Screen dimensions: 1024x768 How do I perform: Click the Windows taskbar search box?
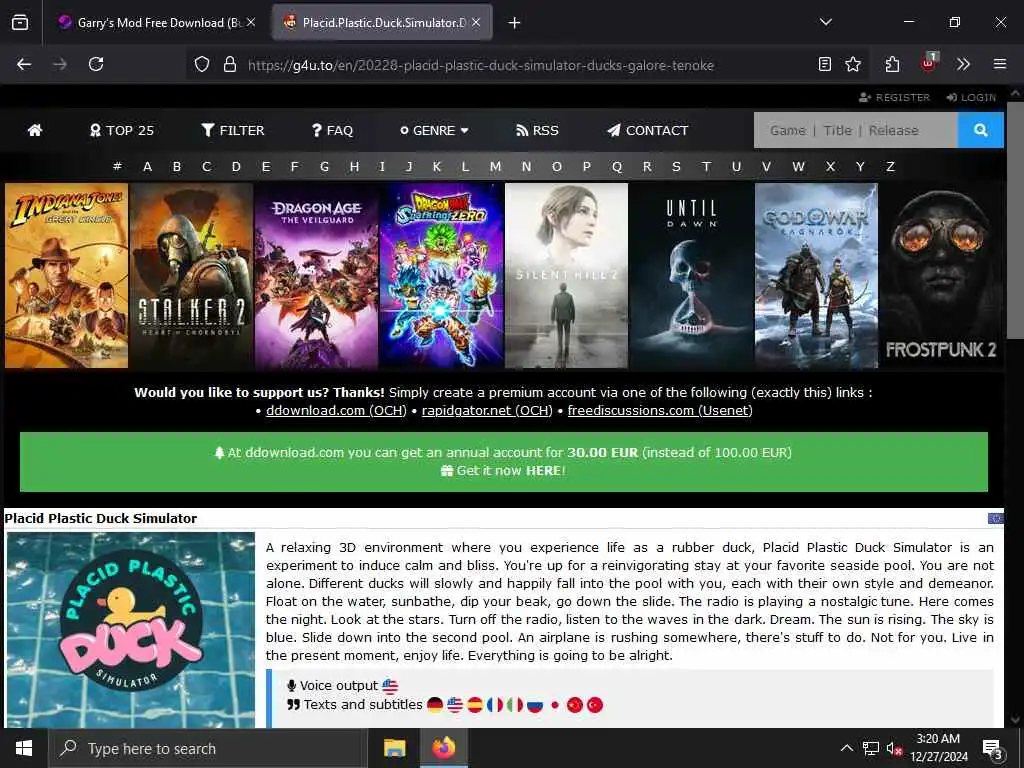208,748
